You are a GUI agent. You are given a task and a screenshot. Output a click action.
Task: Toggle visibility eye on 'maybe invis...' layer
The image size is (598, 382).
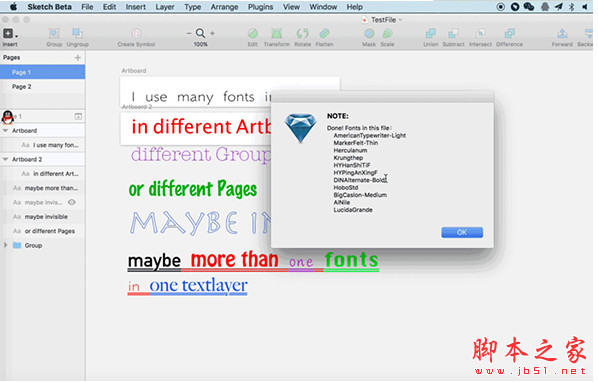pos(72,202)
